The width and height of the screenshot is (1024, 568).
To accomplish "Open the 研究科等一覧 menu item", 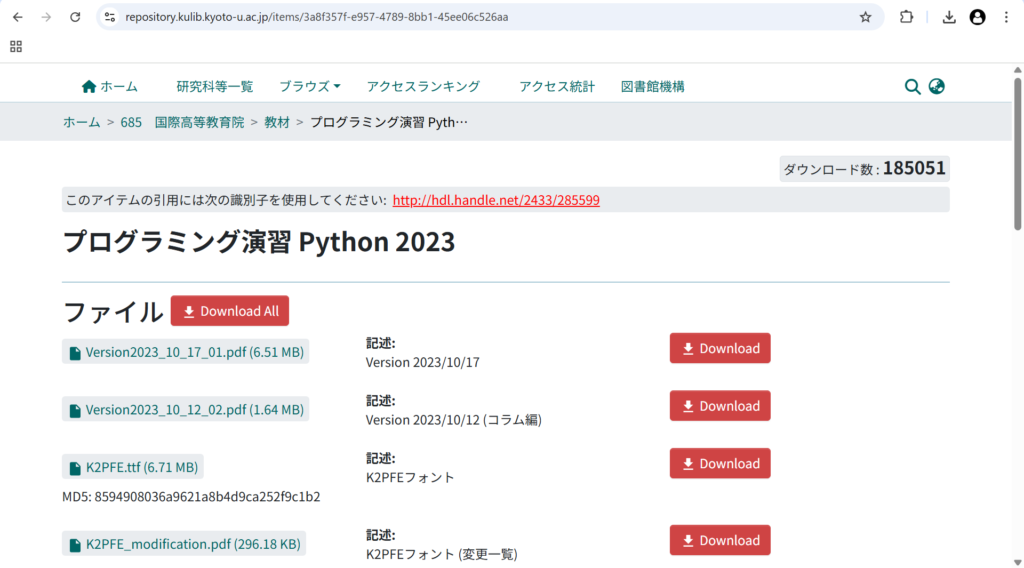I will 214,86.
